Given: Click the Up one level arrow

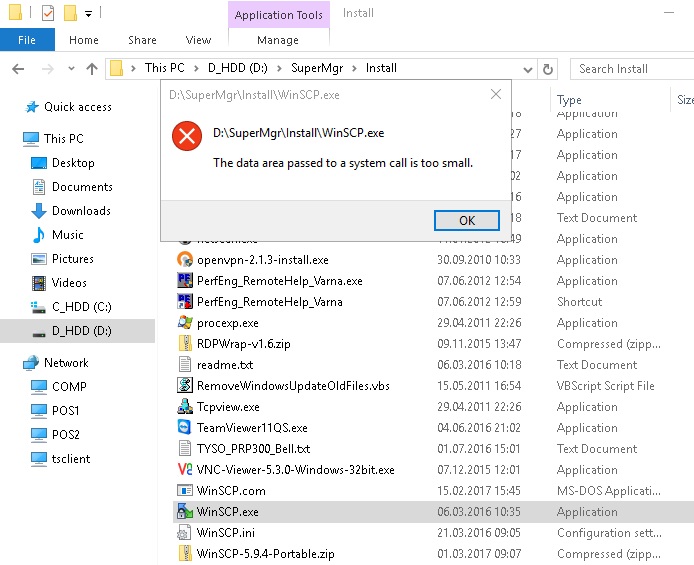Looking at the screenshot, I should tap(92, 69).
